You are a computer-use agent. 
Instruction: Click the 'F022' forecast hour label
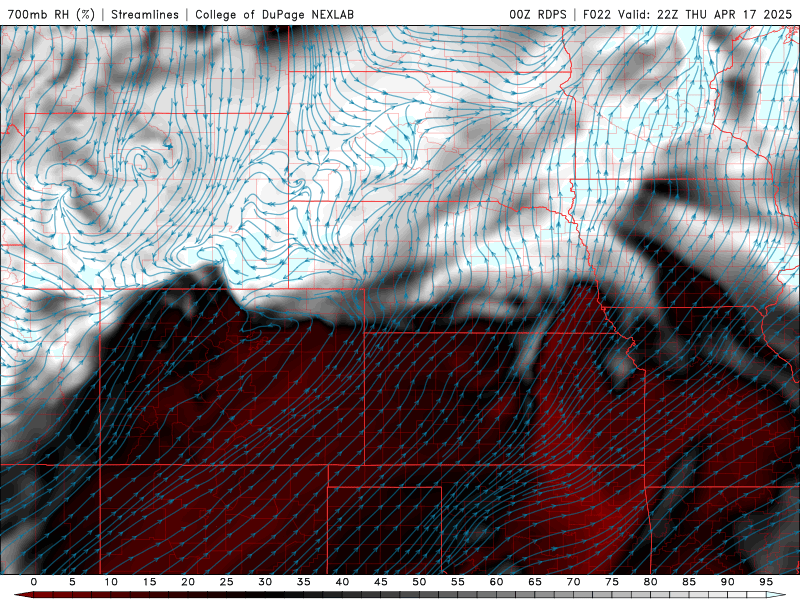click(597, 14)
